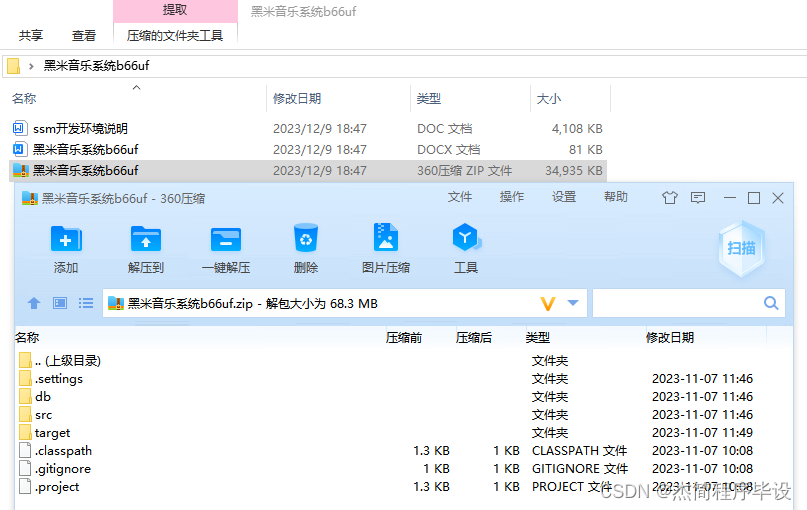Click the orange V icon in path bar
807x510 pixels.
(x=548, y=304)
